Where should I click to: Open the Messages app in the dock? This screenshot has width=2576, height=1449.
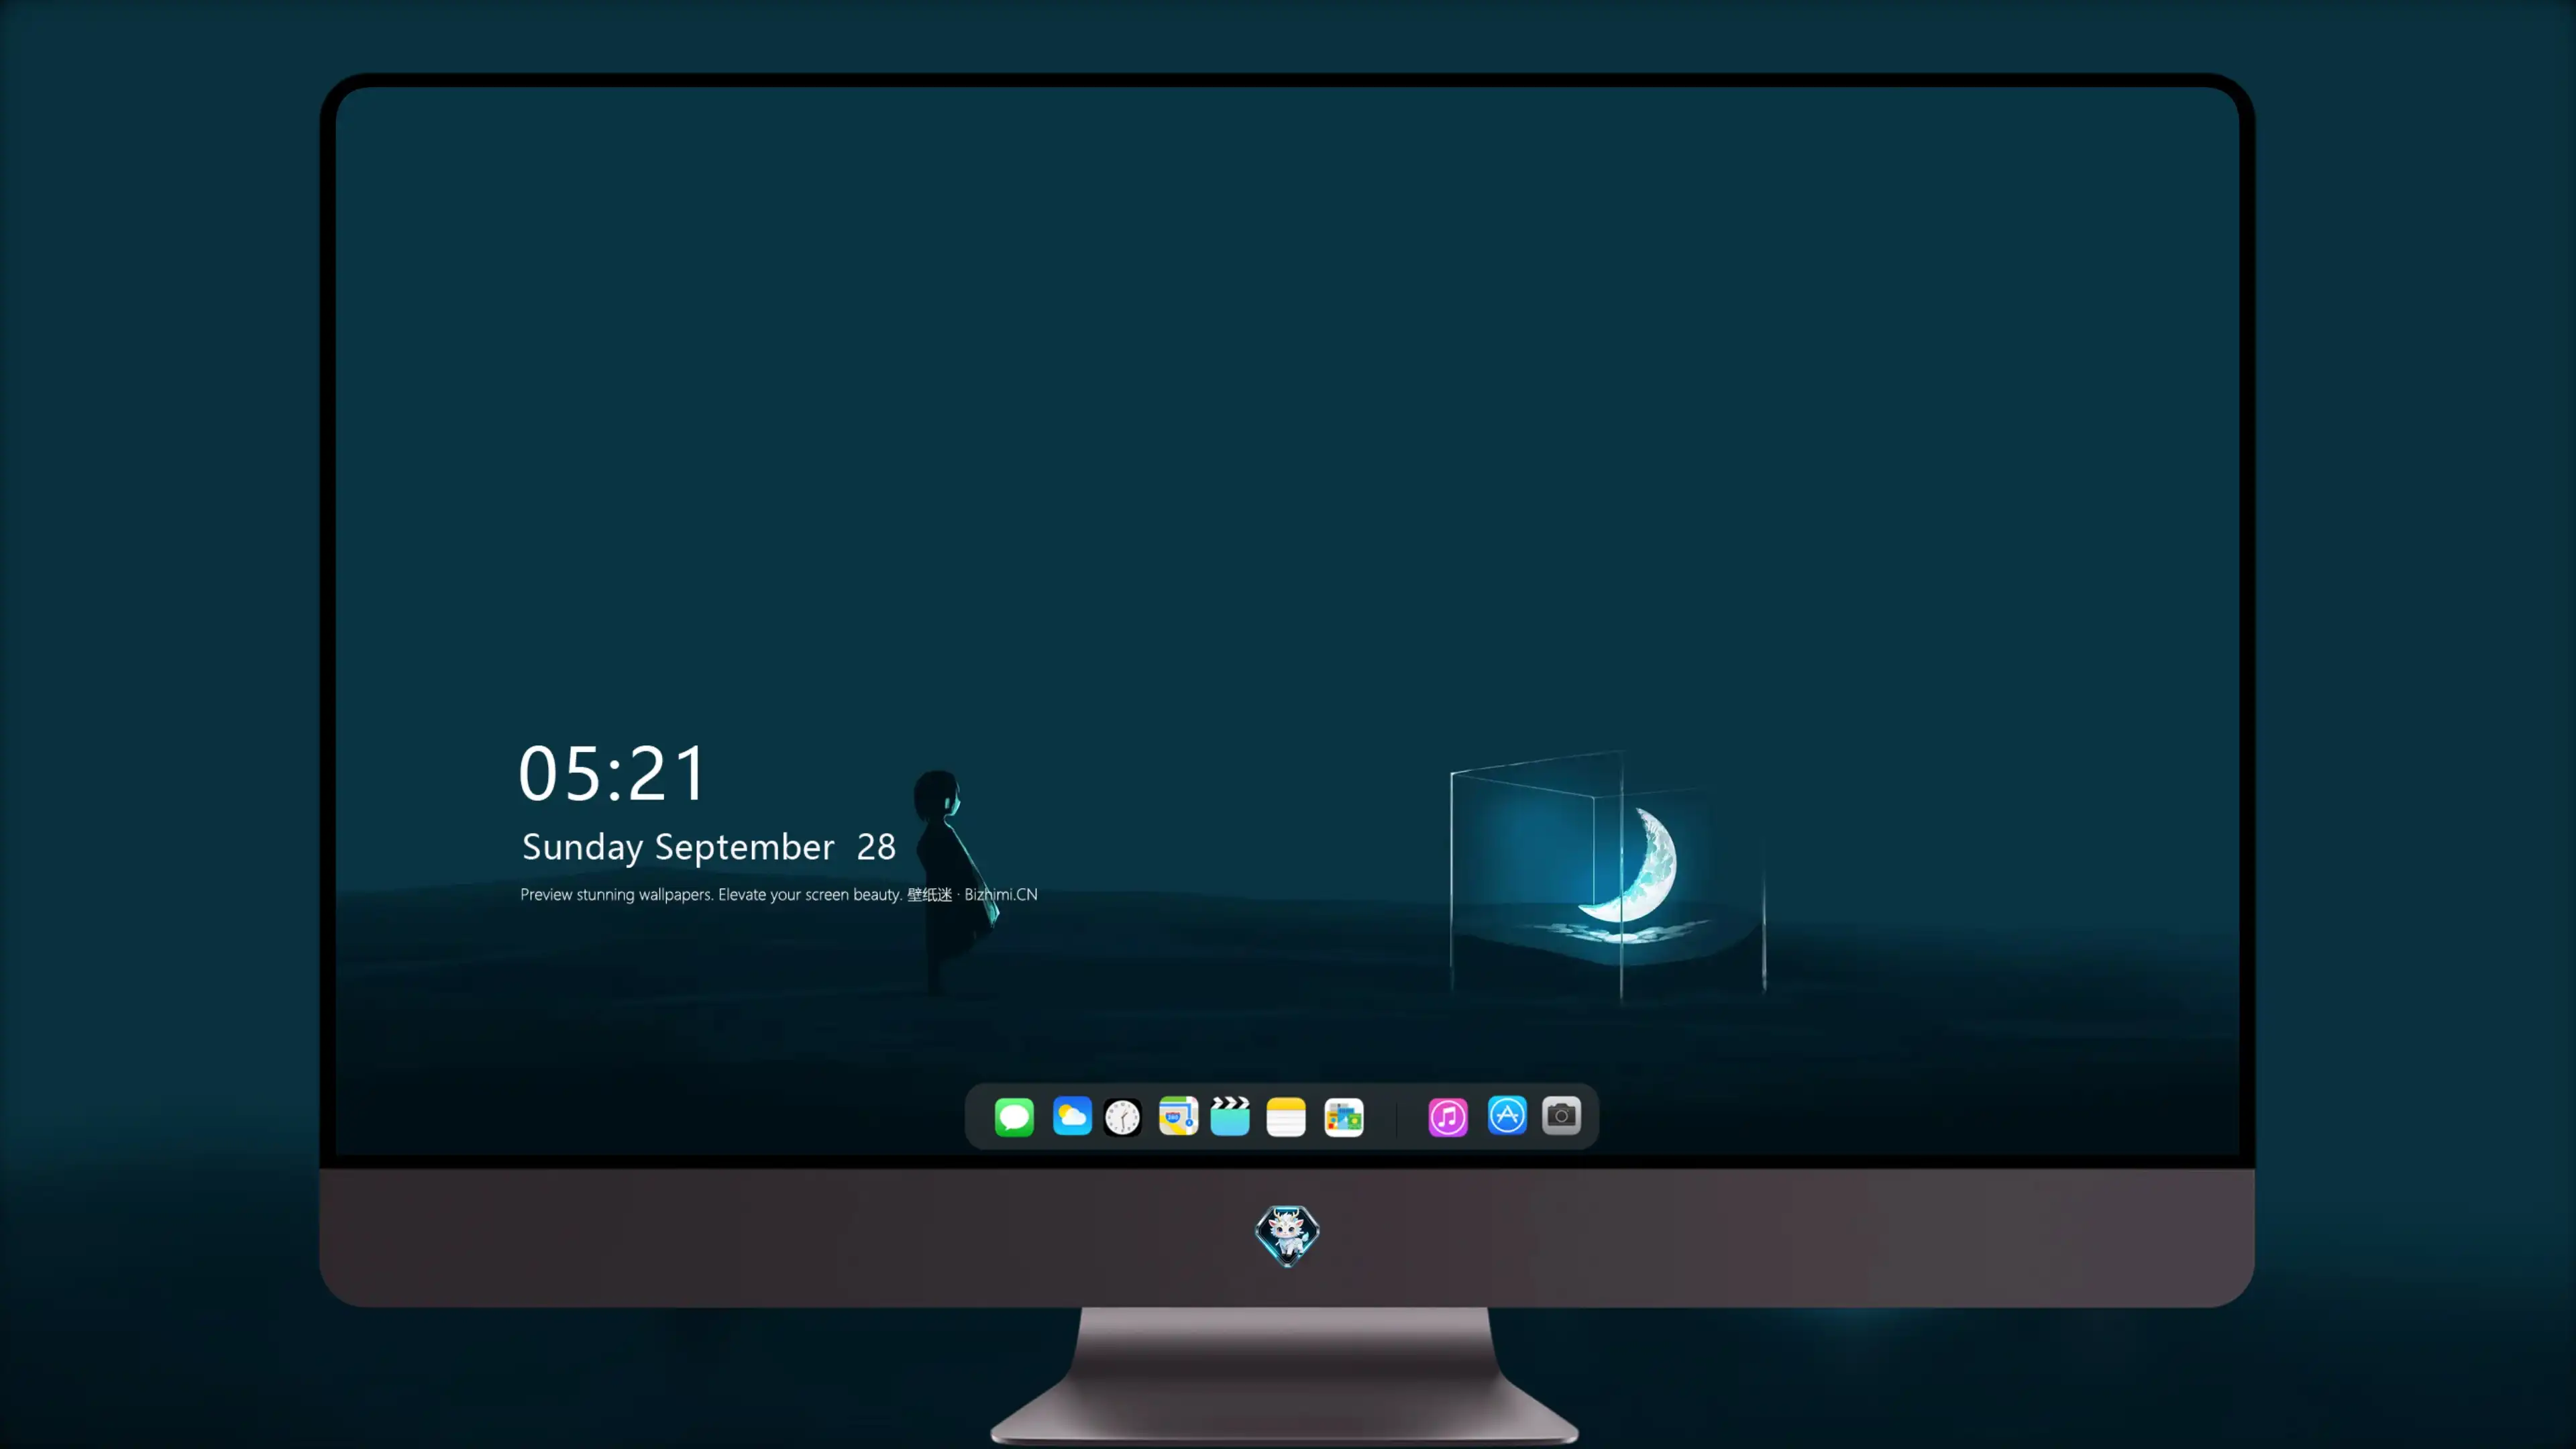pos(1014,1116)
